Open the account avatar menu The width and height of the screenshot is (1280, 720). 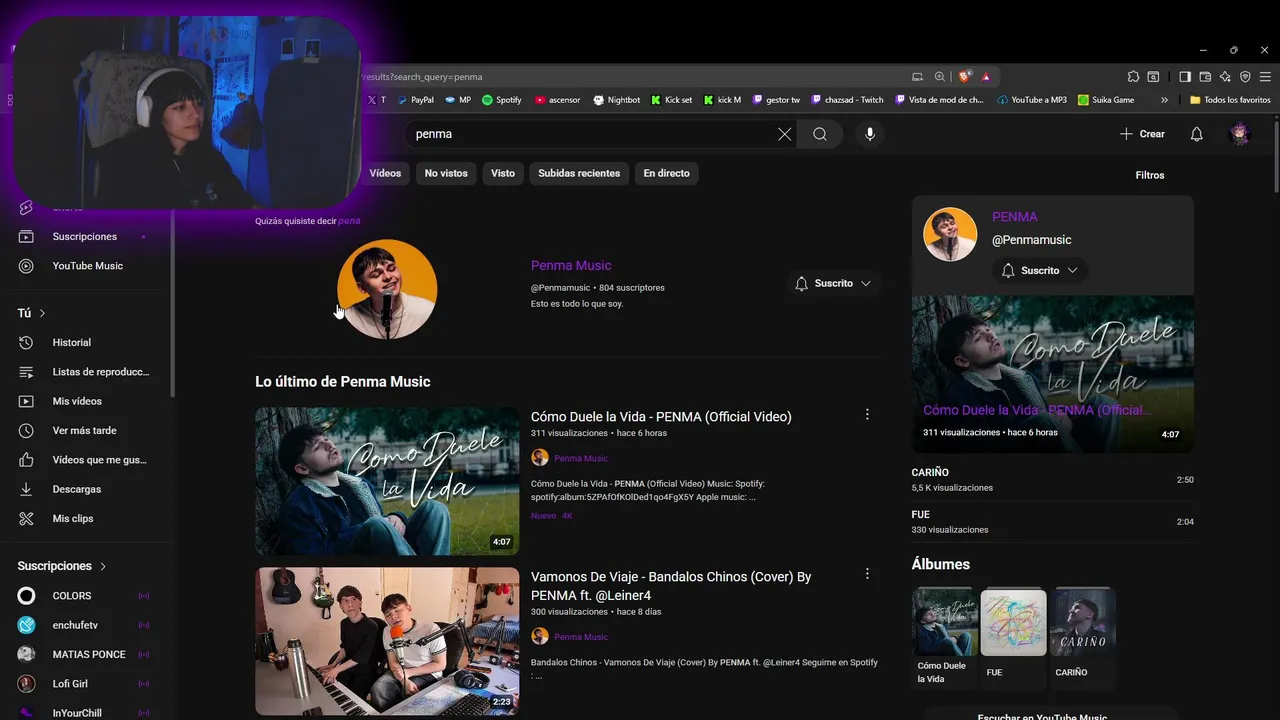(1240, 134)
